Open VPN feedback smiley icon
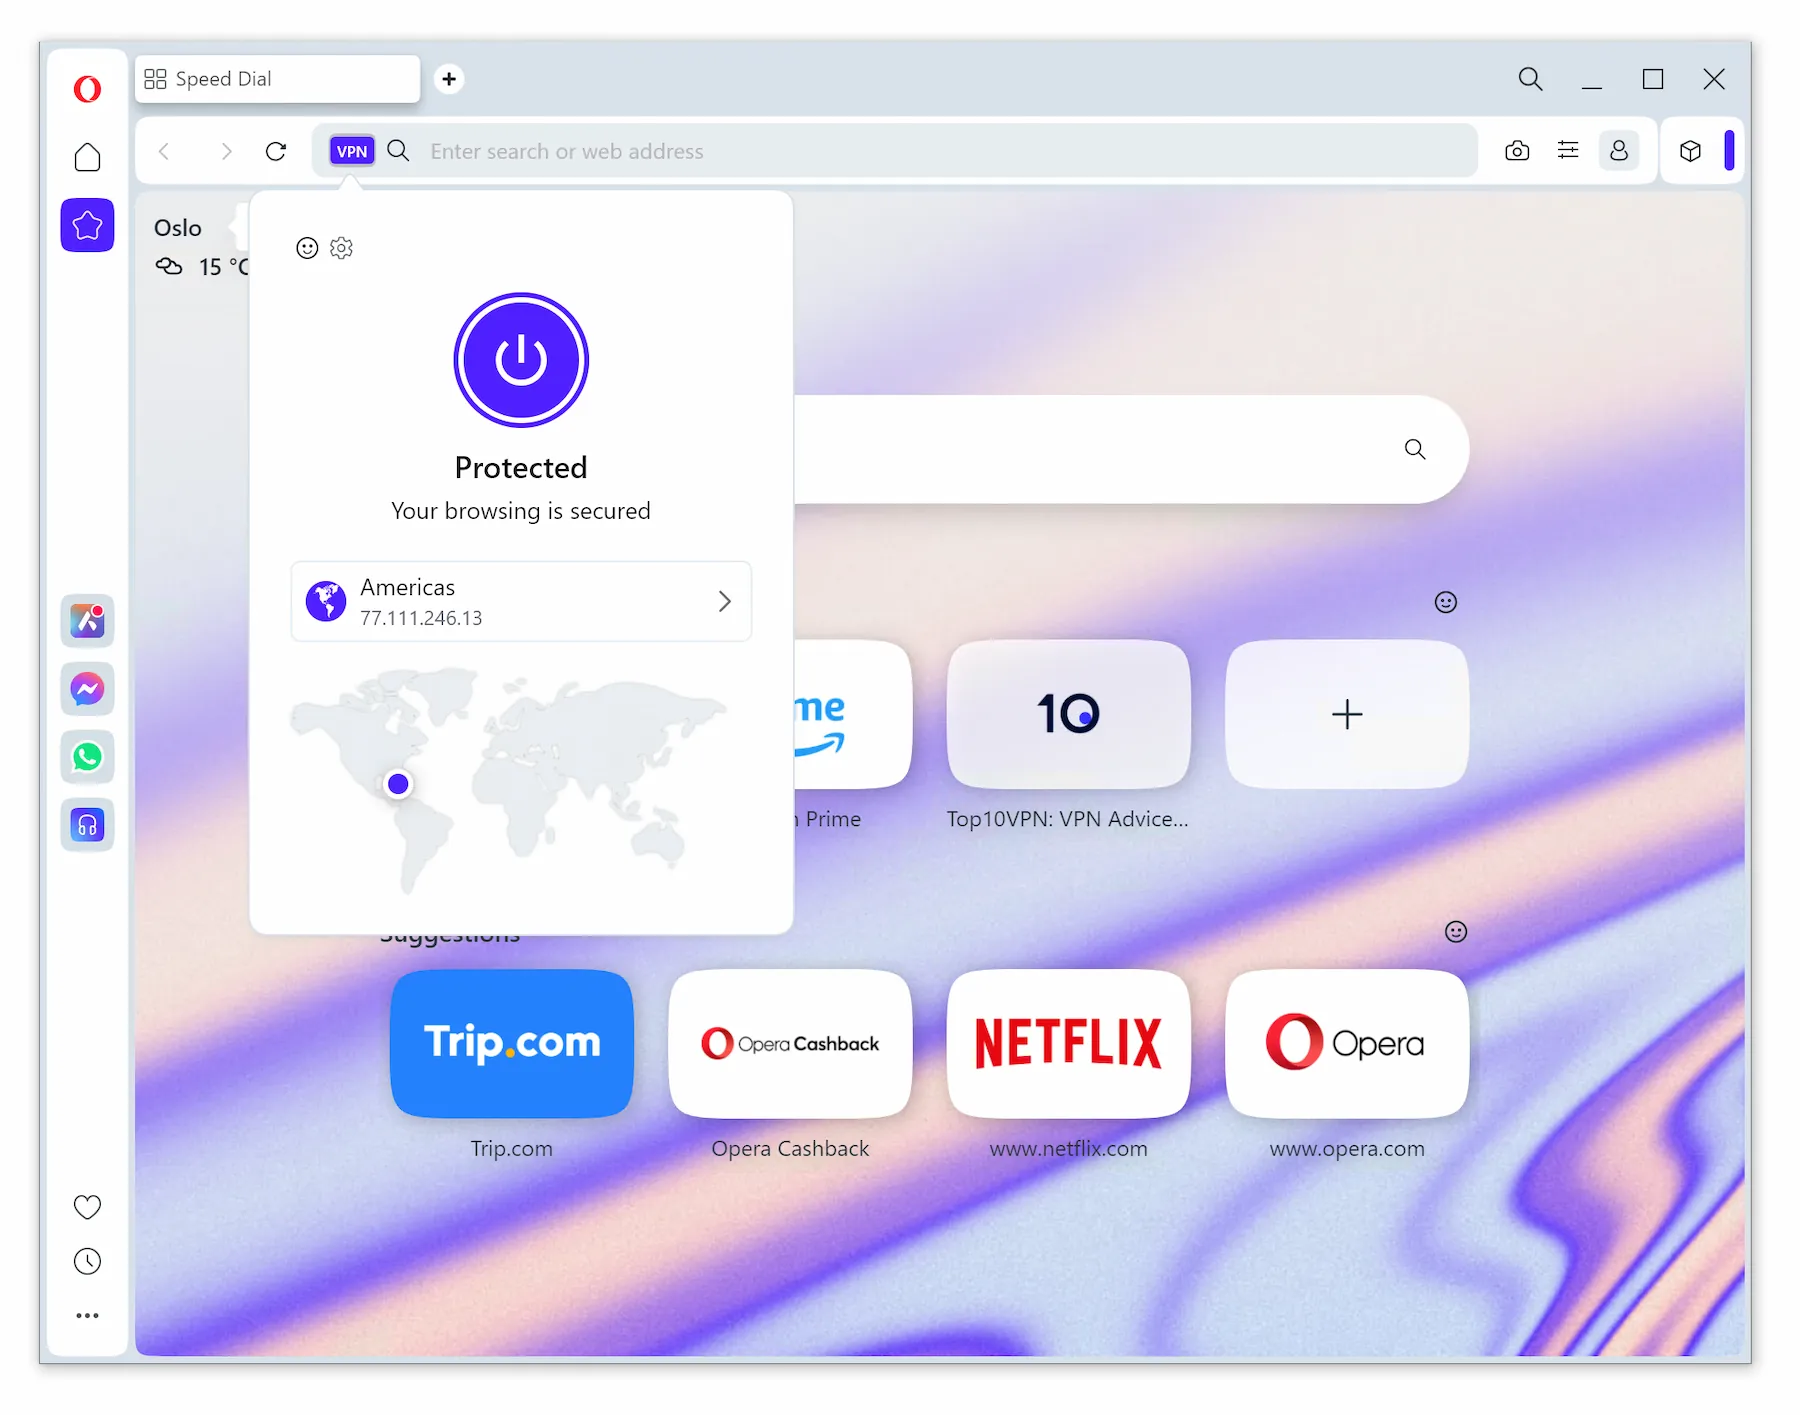1800x1415 pixels. pyautogui.click(x=307, y=248)
